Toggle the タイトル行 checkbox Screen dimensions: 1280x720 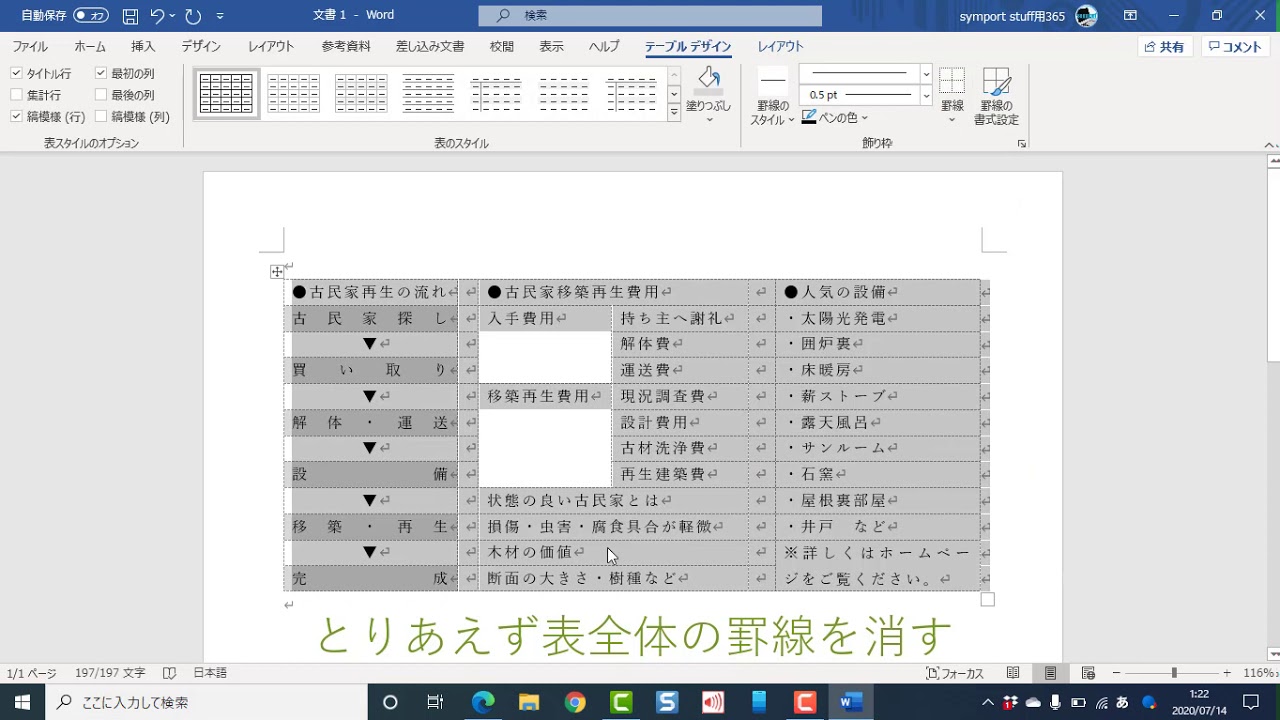pyautogui.click(x=16, y=74)
